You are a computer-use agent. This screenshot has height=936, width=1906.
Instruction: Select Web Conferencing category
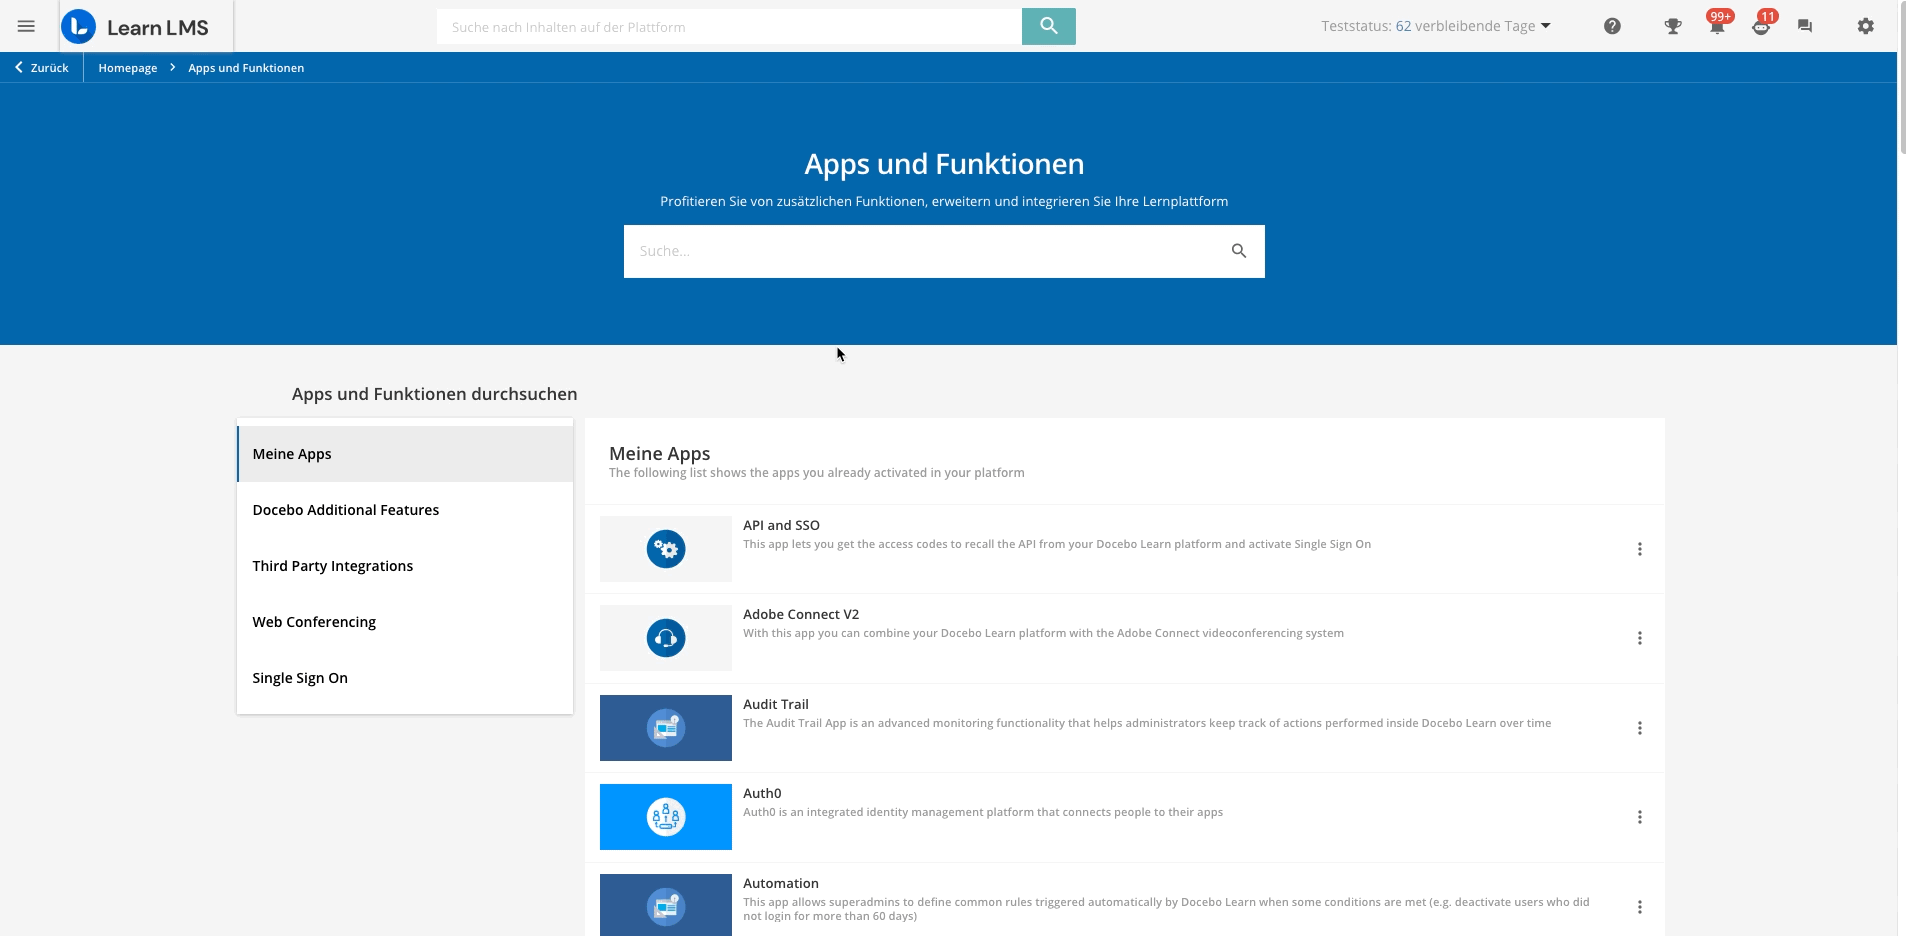tap(405, 622)
